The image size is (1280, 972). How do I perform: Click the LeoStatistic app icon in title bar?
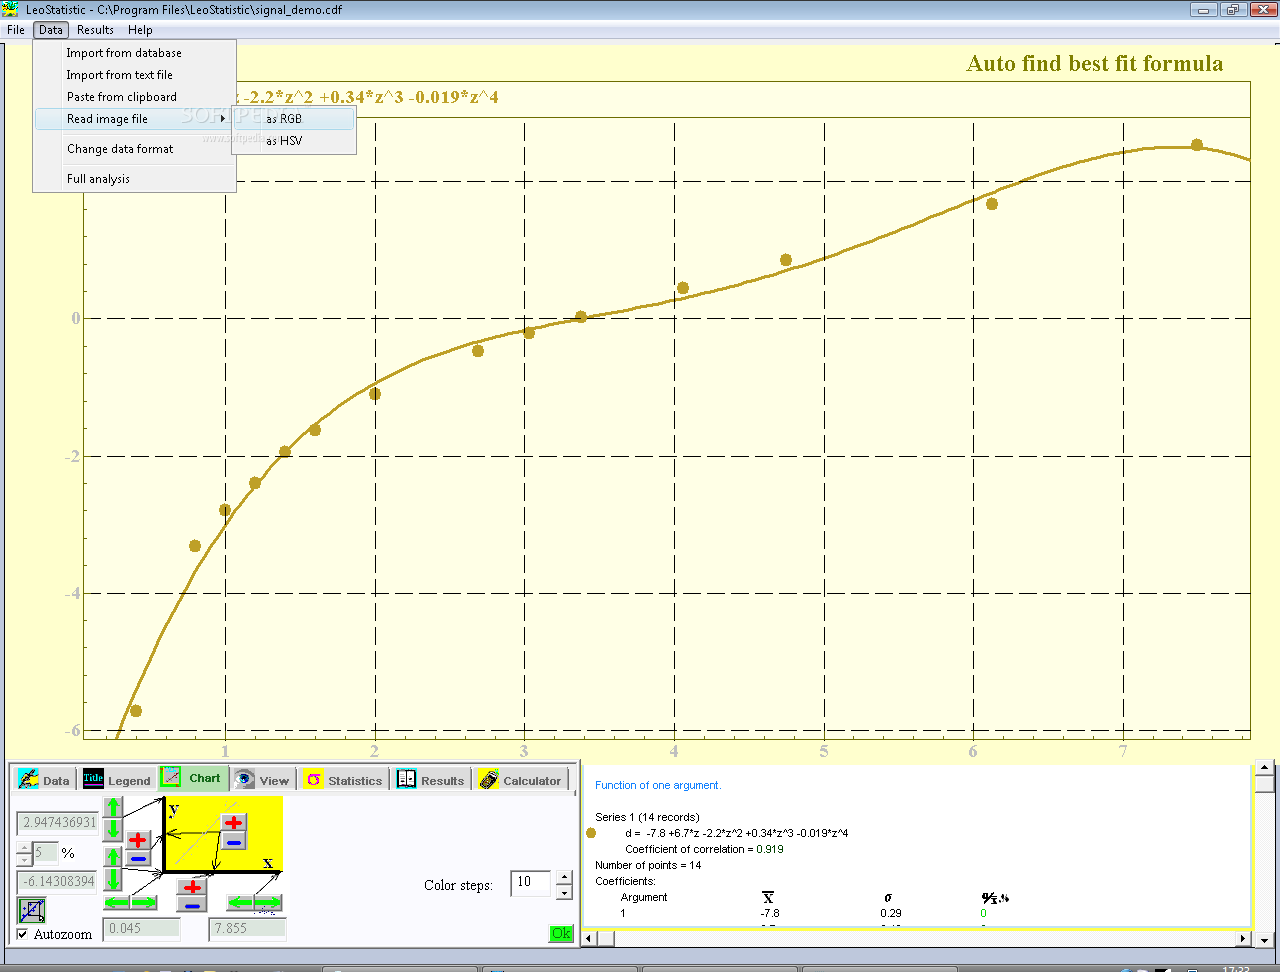[x=10, y=9]
